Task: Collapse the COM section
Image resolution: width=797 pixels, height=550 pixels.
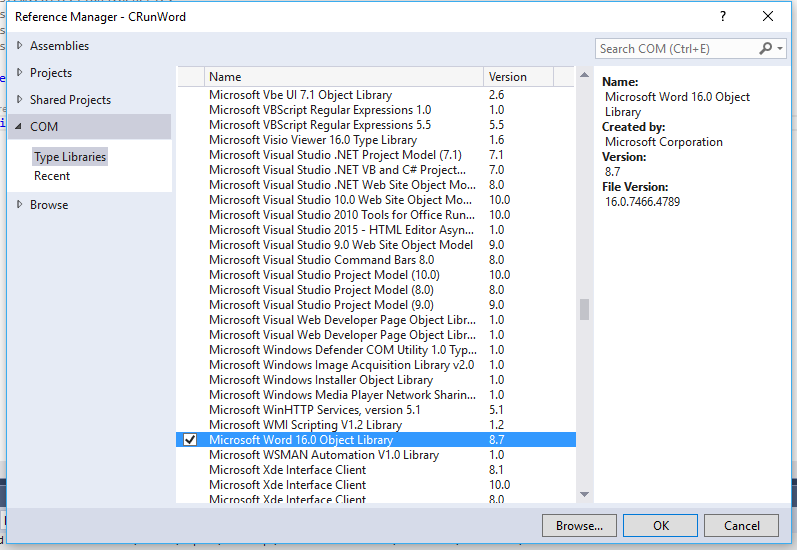Action: coord(19,127)
